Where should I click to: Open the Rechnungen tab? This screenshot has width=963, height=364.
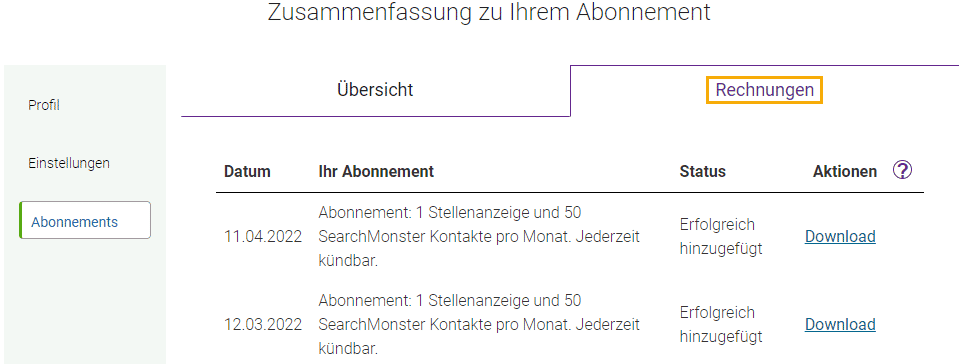(765, 90)
